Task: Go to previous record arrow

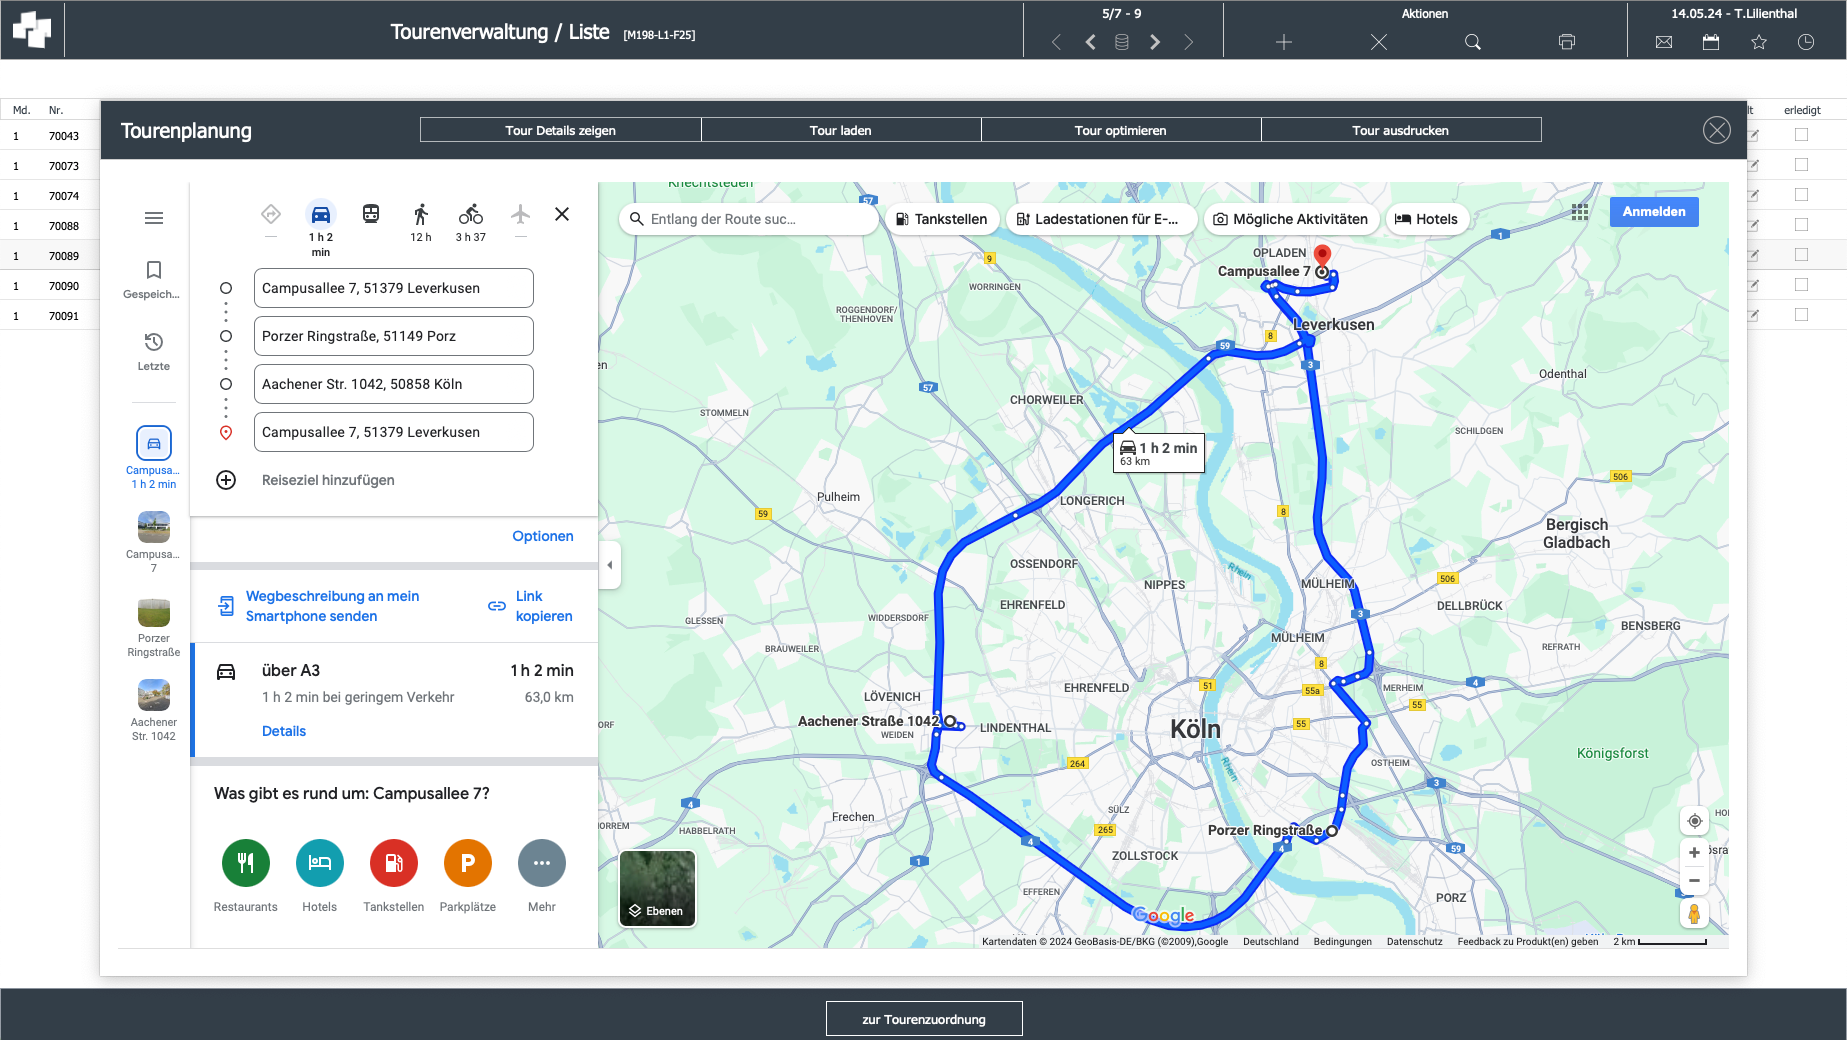Action: (1090, 42)
